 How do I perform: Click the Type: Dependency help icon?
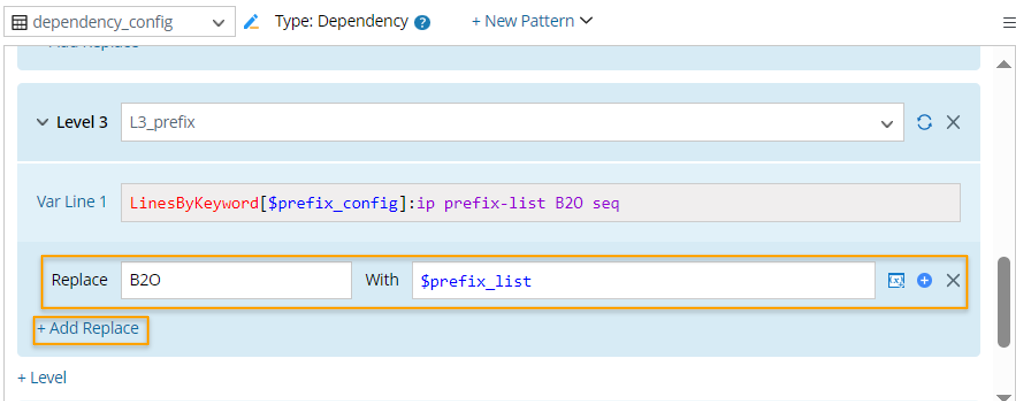point(422,21)
